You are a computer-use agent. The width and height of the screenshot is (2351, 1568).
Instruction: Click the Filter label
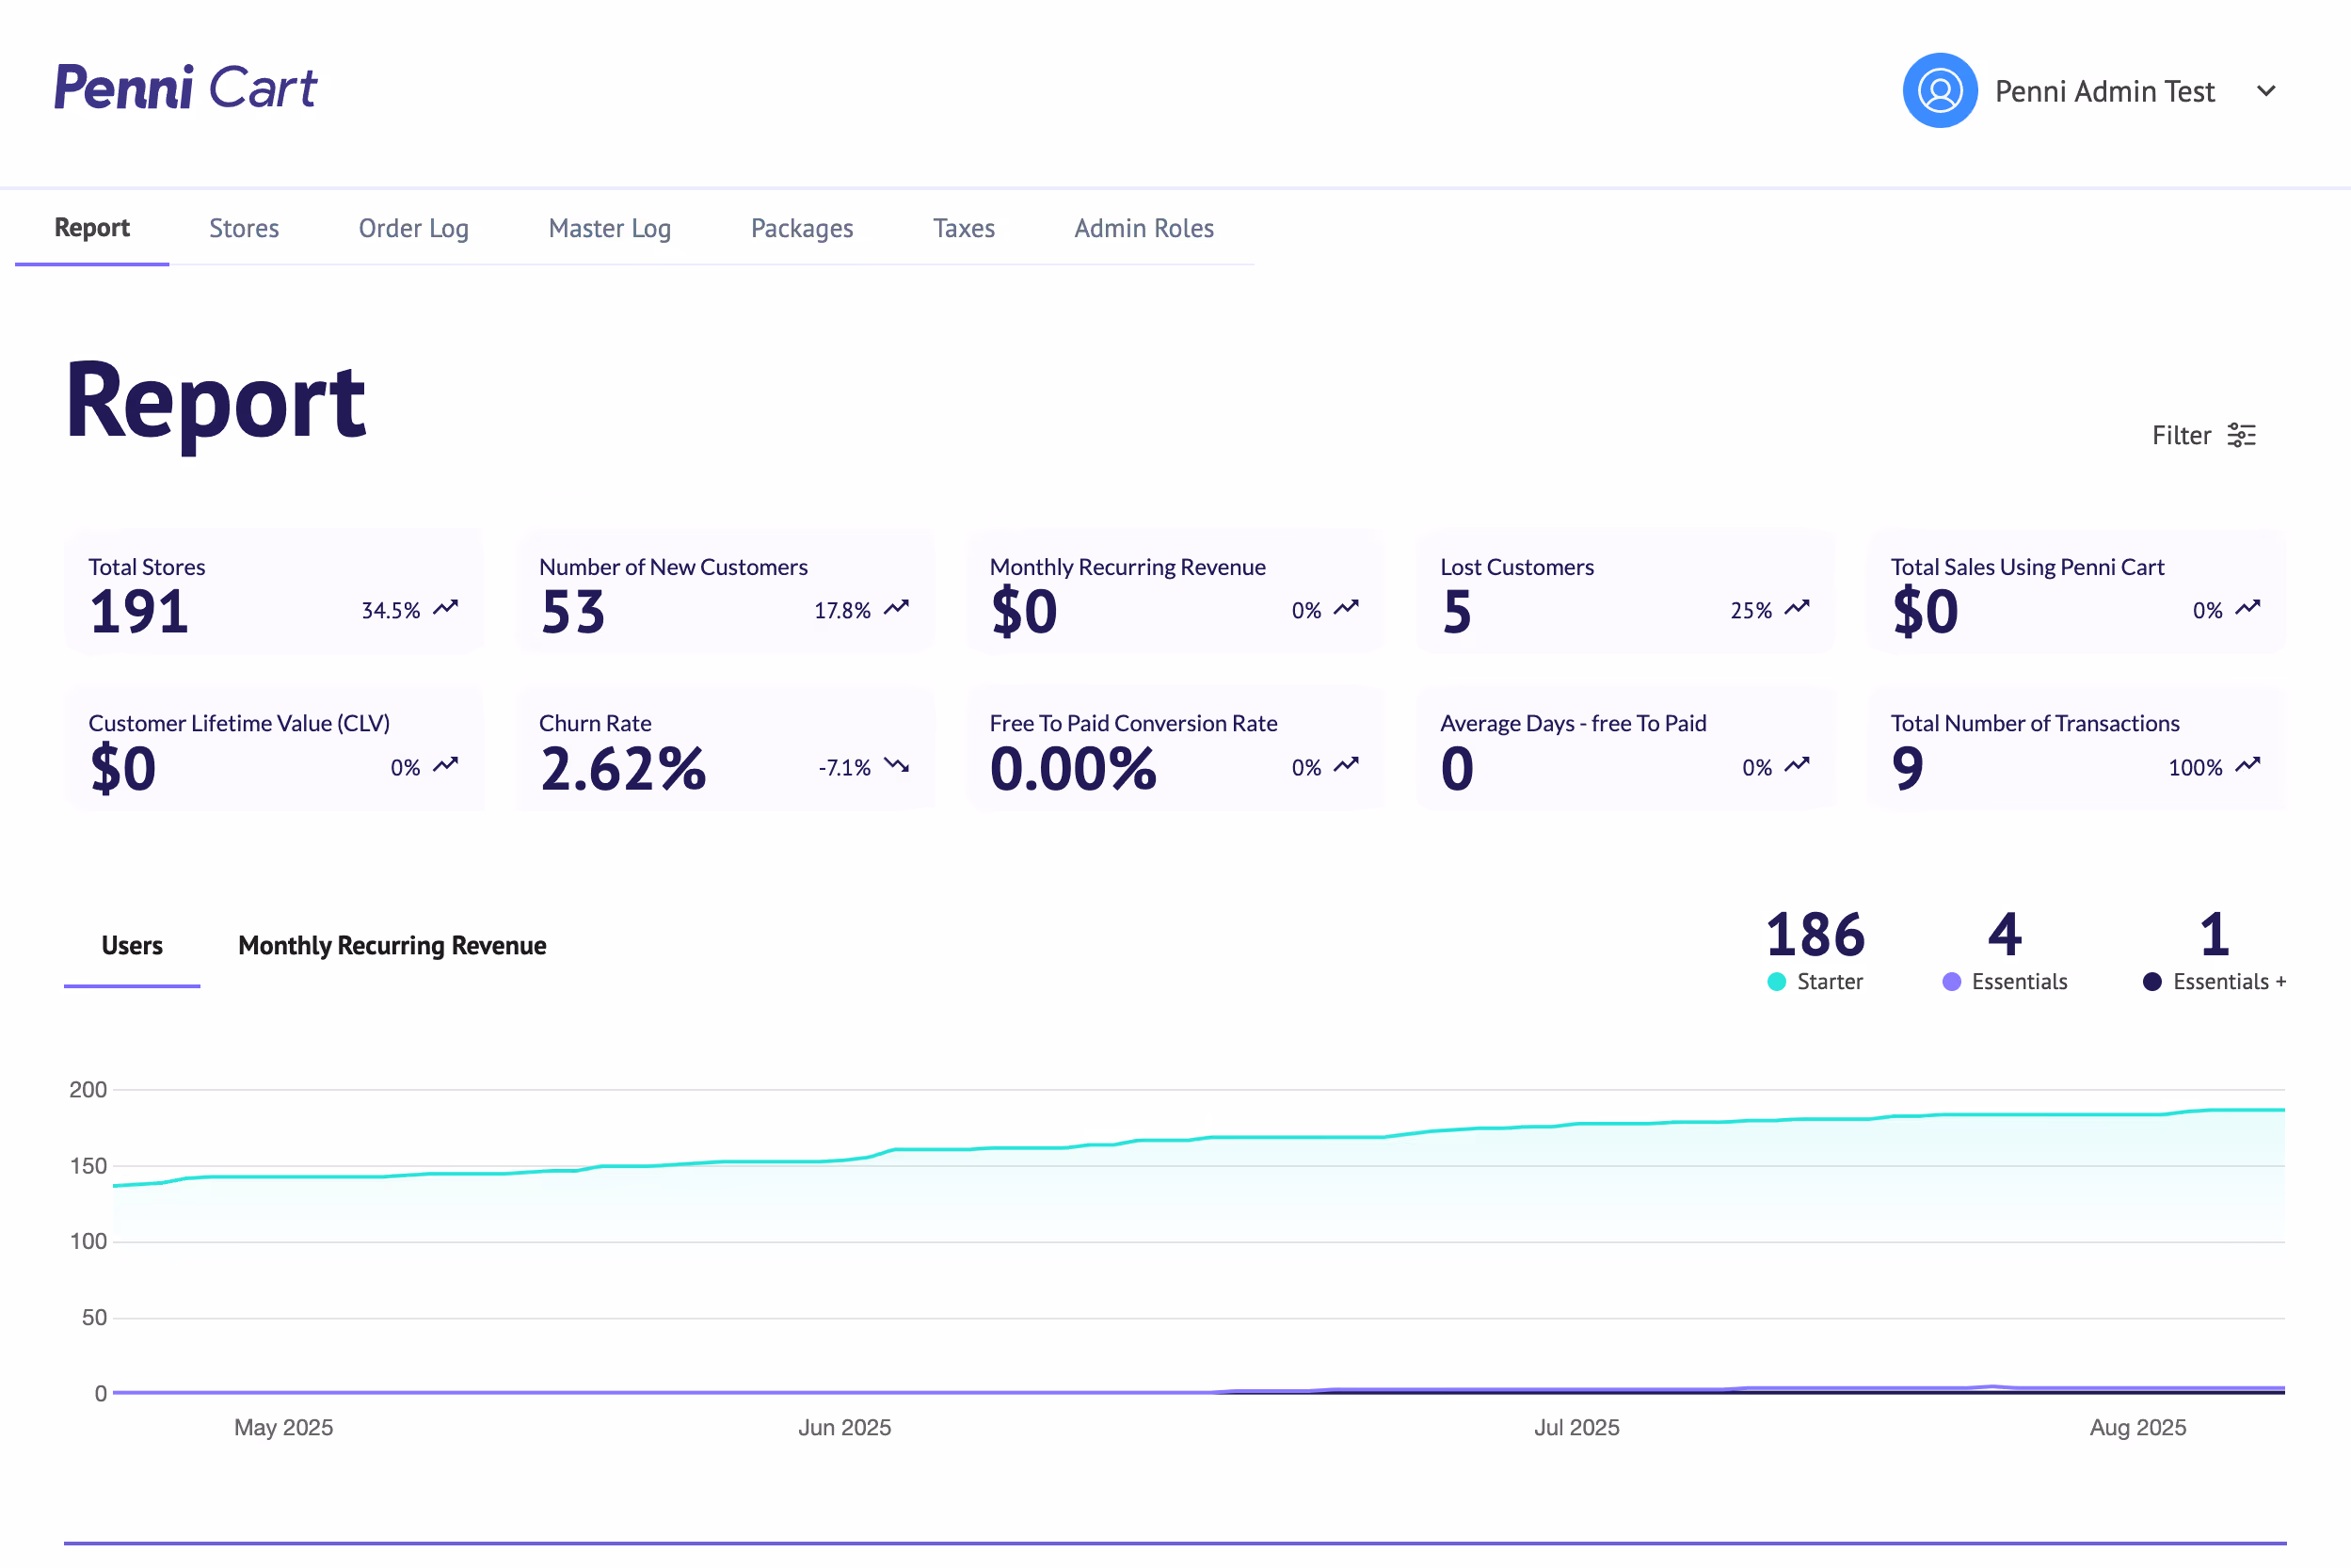(x=2181, y=435)
